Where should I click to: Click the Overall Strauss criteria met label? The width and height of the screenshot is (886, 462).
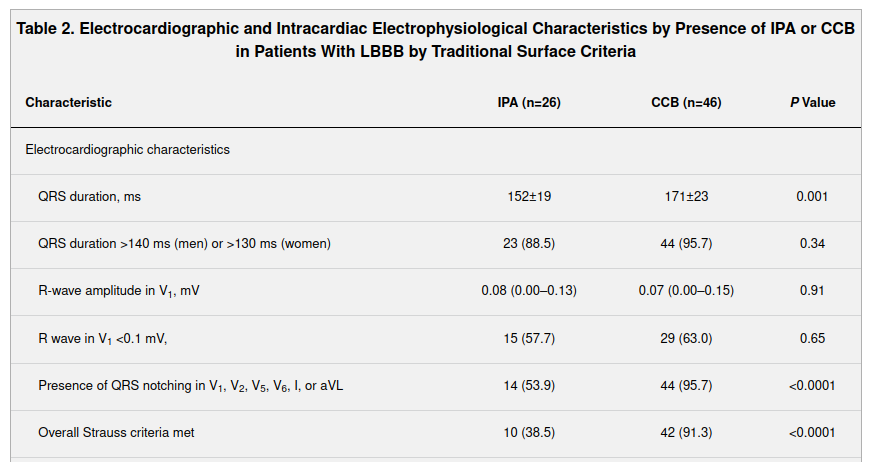tap(116, 433)
